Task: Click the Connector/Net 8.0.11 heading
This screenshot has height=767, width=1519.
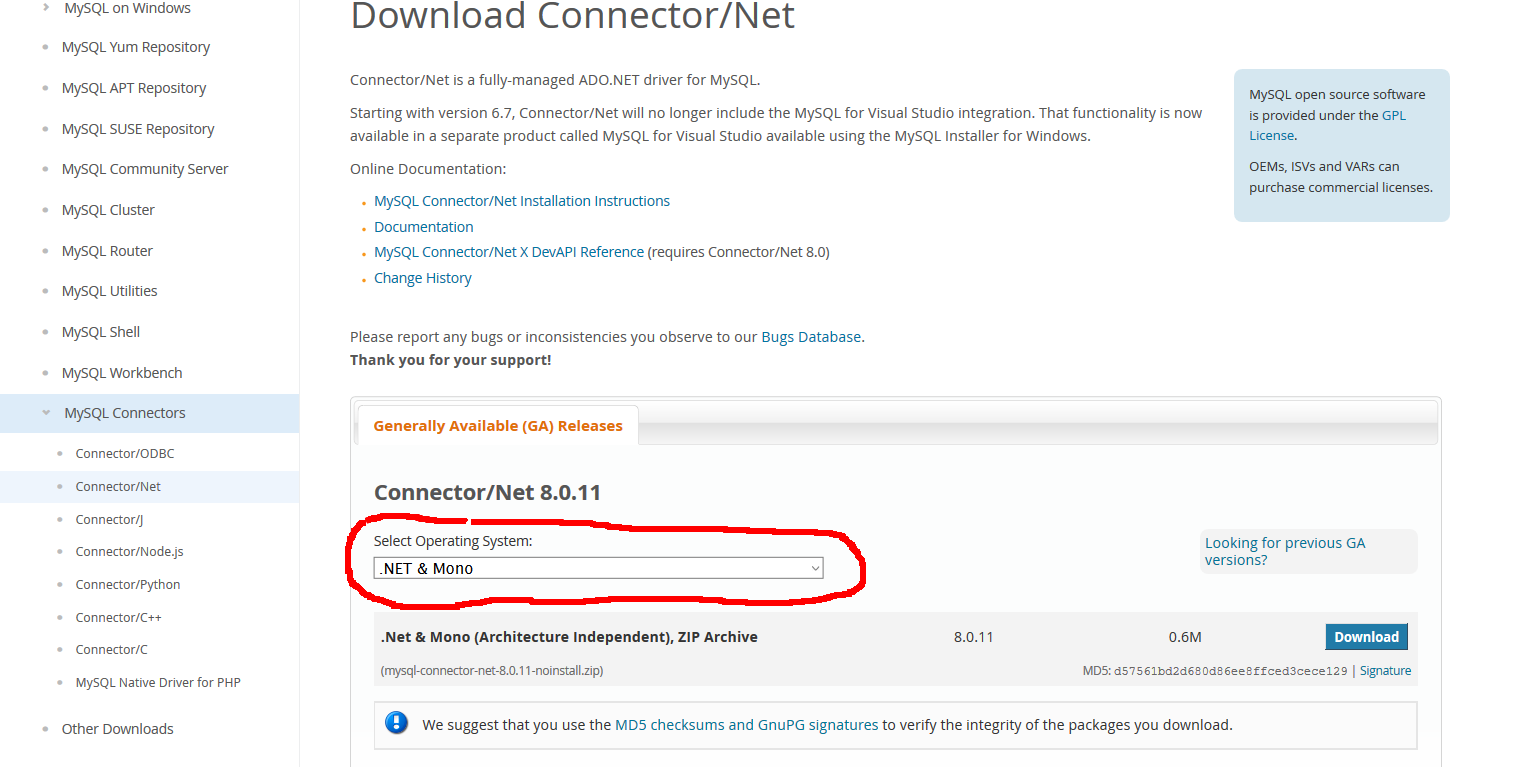Action: click(x=487, y=492)
